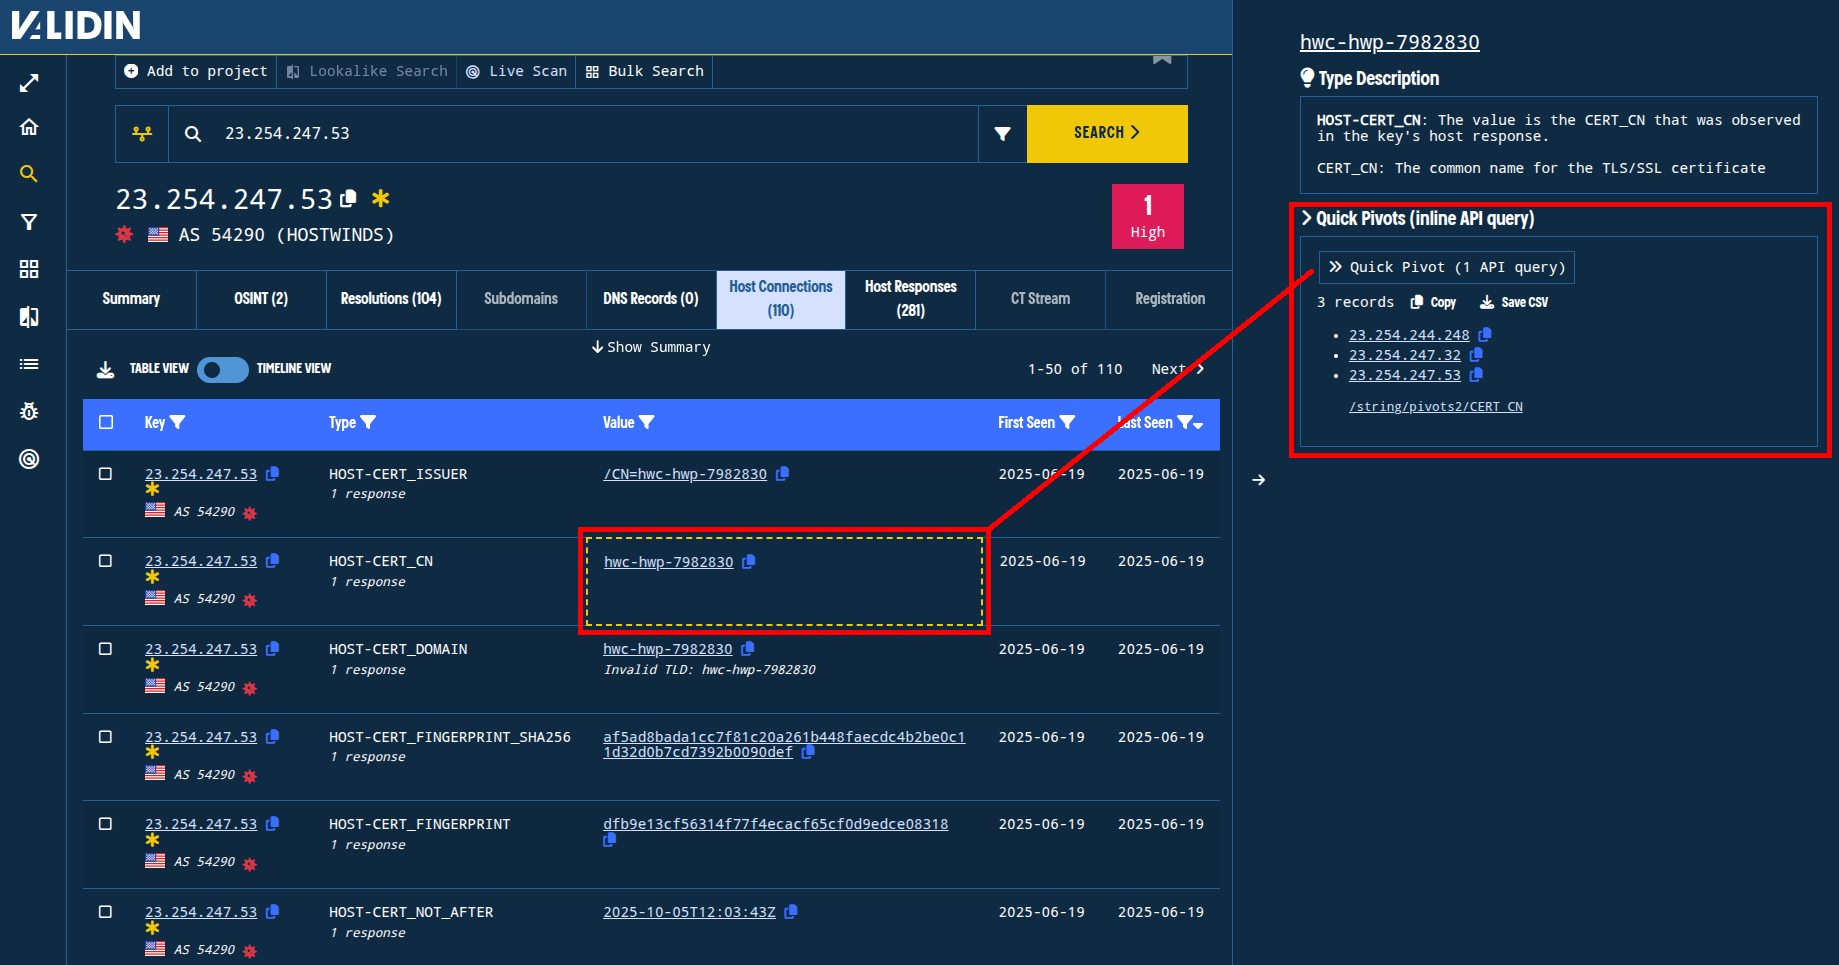The height and width of the screenshot is (965, 1839).
Task: Copy the 2025-10-05T12:03:43Z value
Action: (x=791, y=912)
